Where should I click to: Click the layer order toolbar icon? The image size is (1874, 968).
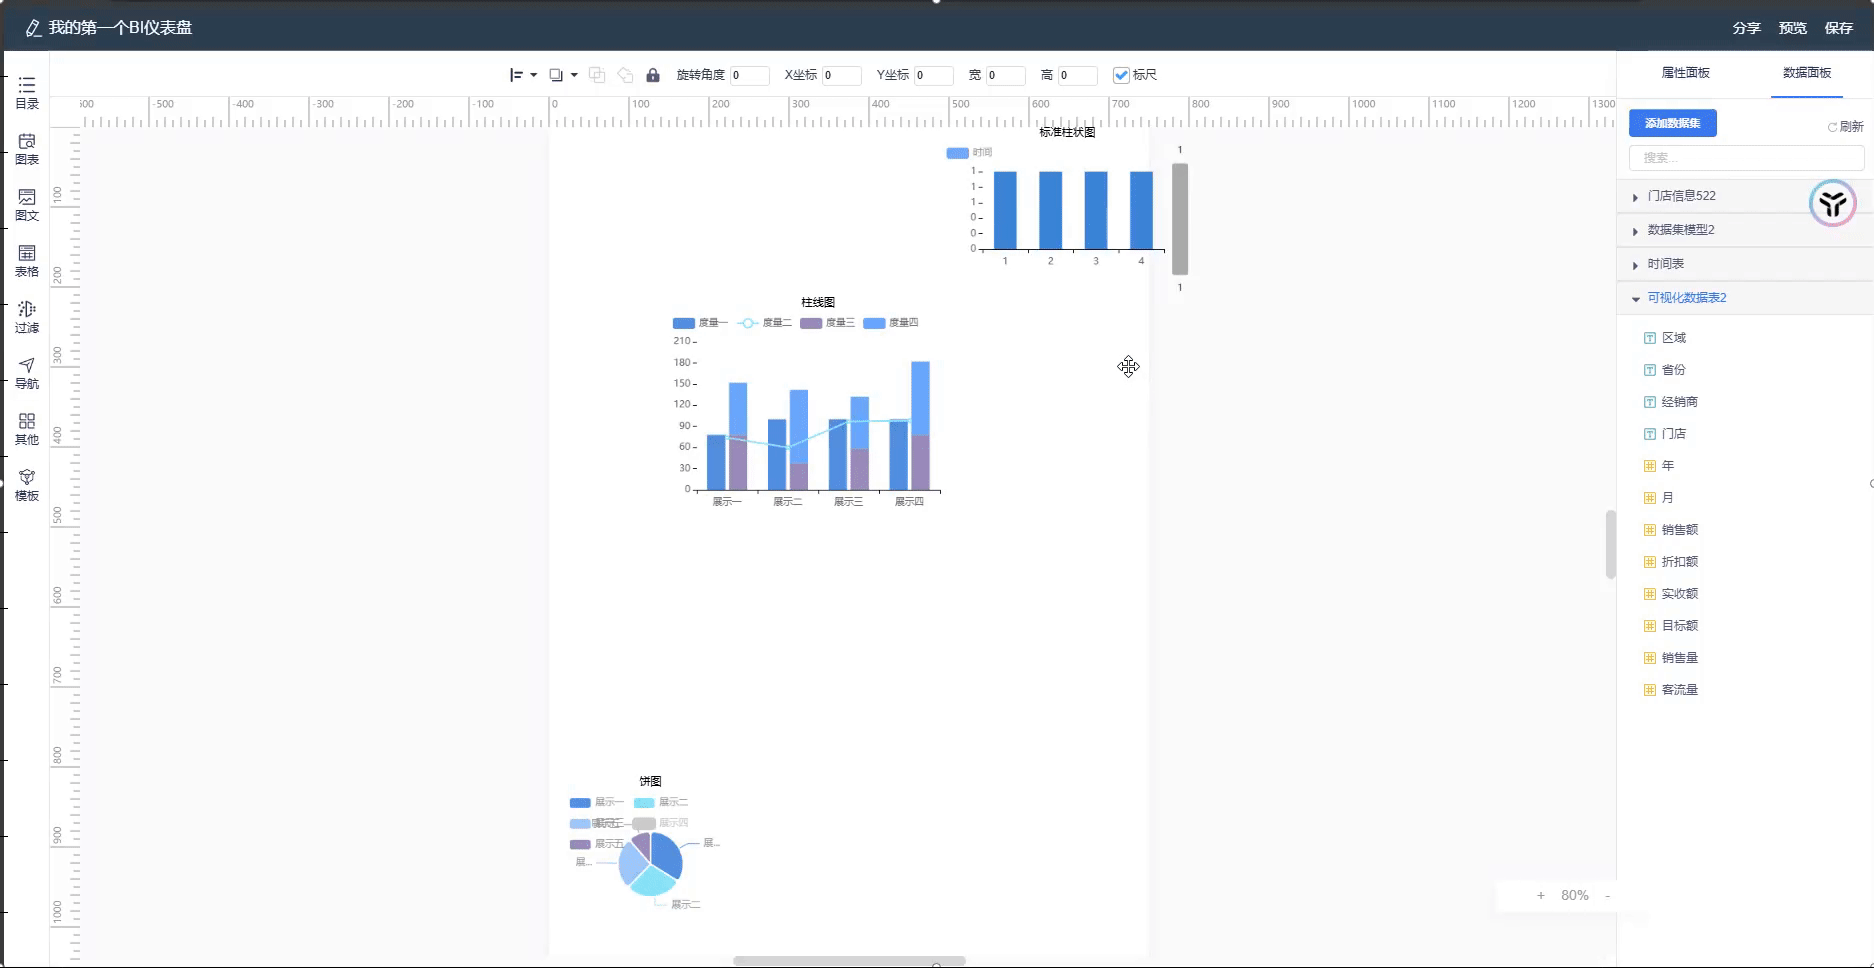pos(556,75)
